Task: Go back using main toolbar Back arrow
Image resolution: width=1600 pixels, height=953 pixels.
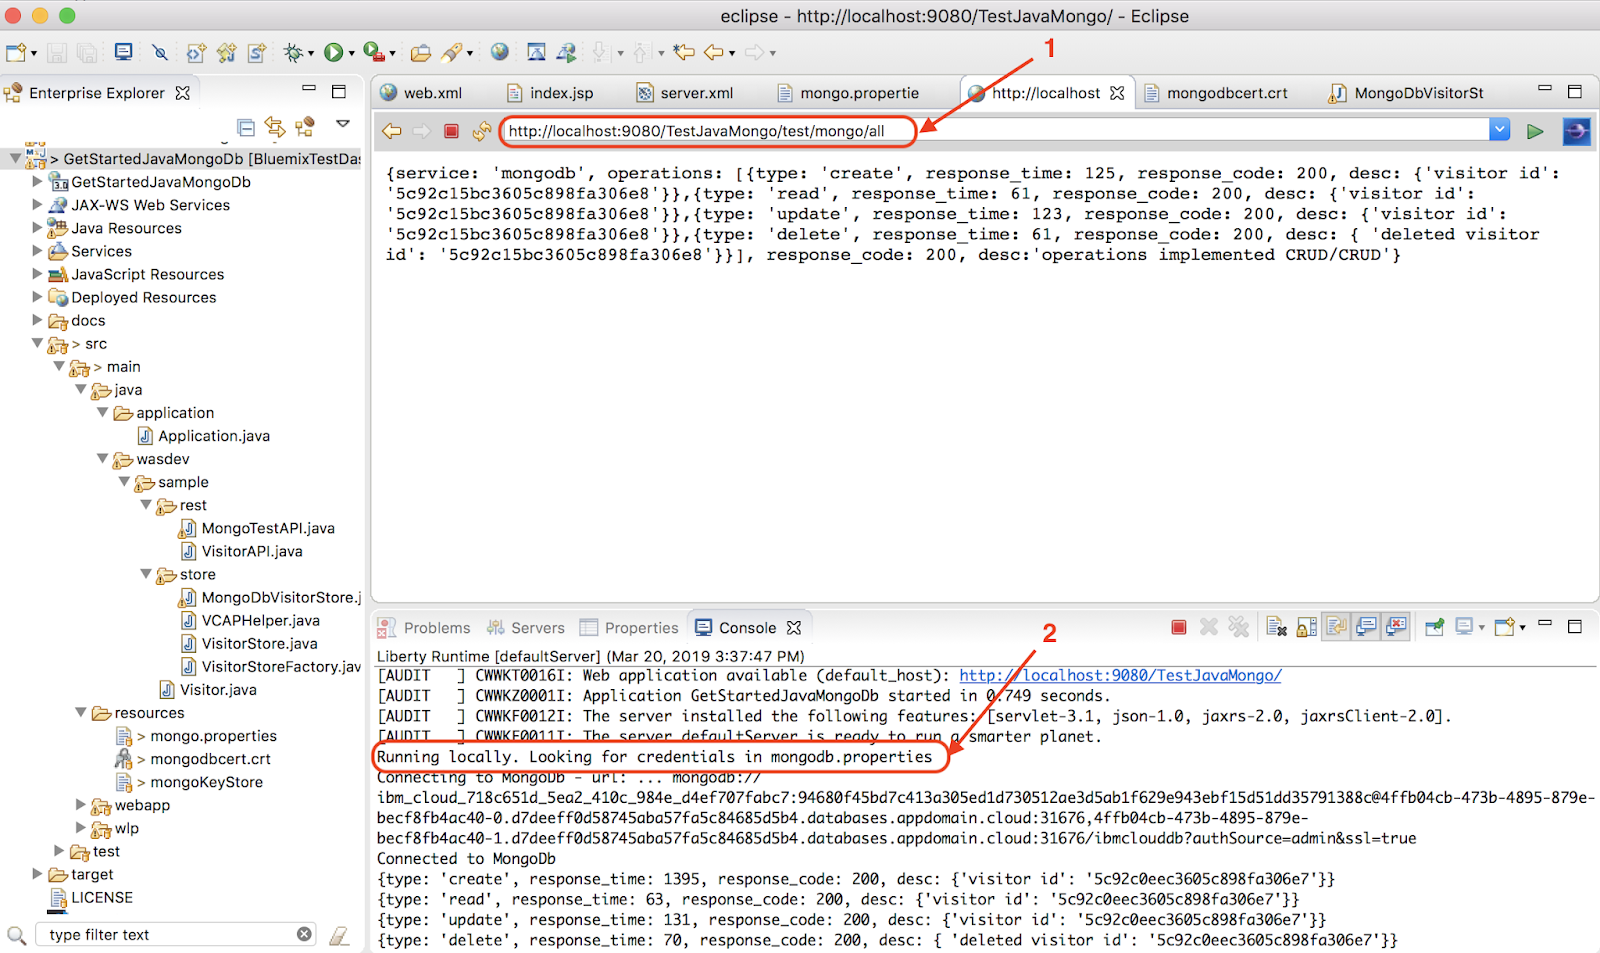Action: [714, 52]
